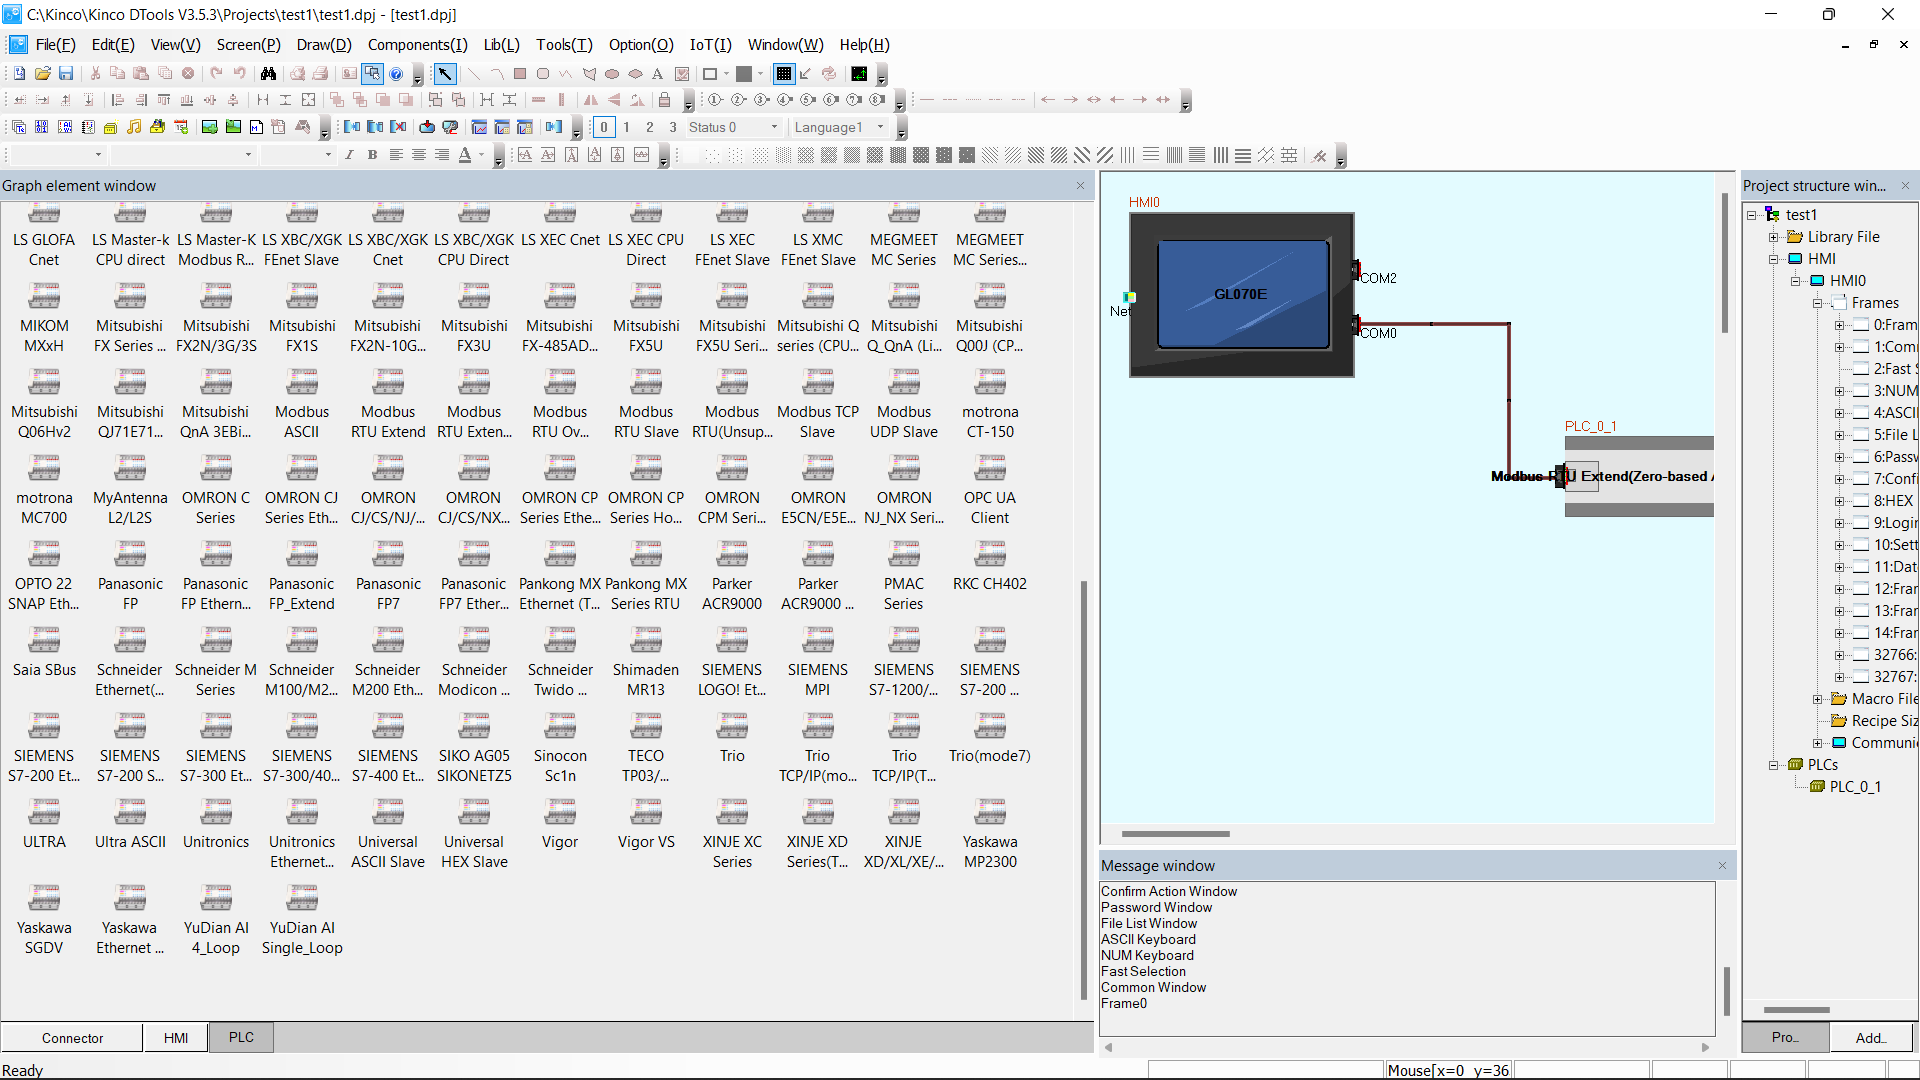Click the New project icon
The image size is (1920, 1080).
point(19,74)
